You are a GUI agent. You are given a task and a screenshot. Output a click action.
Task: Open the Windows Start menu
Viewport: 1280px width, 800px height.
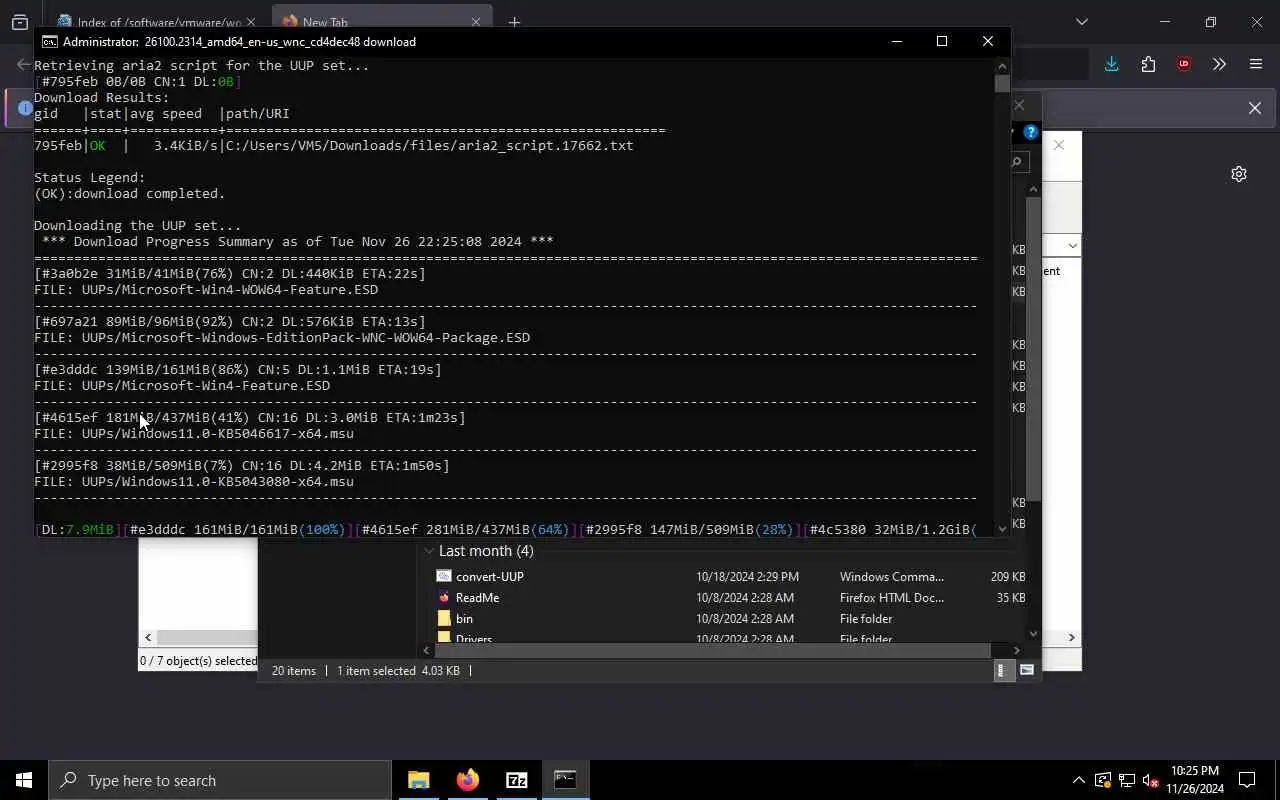(x=24, y=780)
